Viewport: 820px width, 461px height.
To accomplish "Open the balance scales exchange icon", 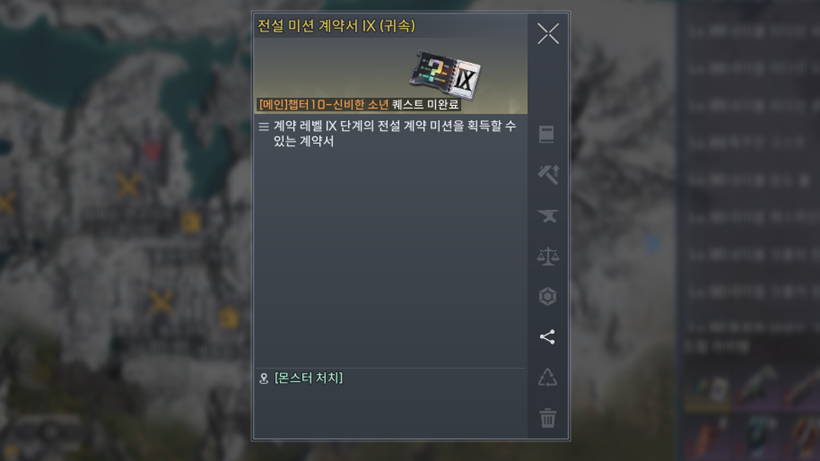I will pos(548,256).
